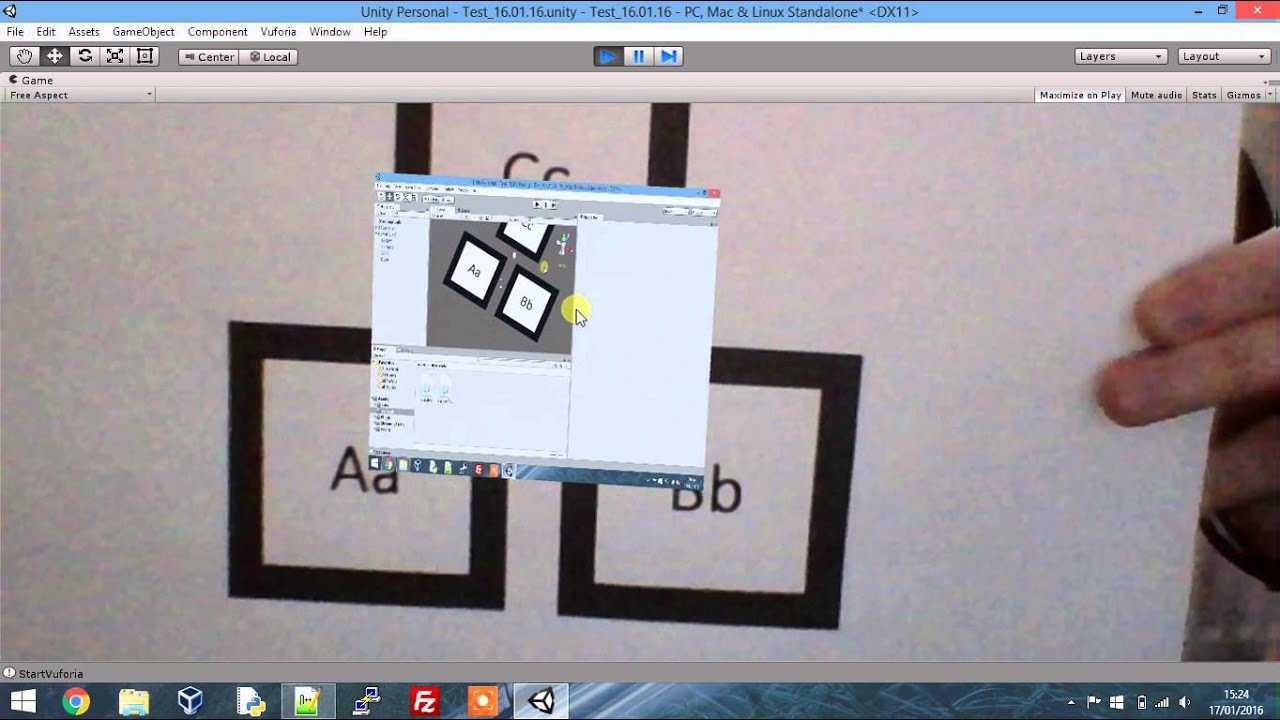Open the PuTTY icon in taskbar
1280x720 pixels.
366,702
